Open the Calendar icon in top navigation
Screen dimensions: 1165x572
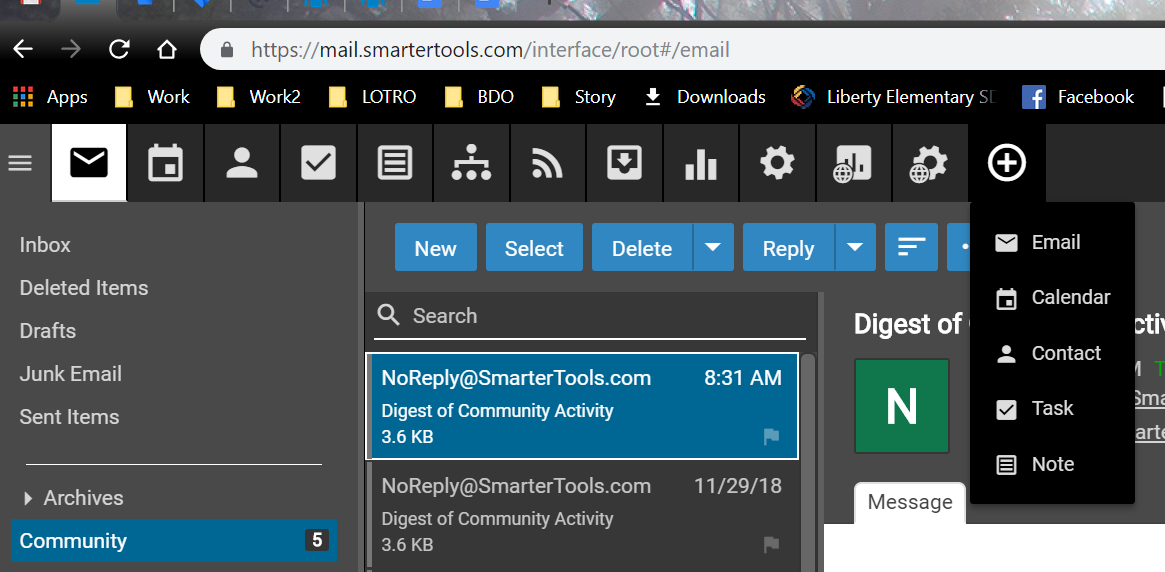165,163
